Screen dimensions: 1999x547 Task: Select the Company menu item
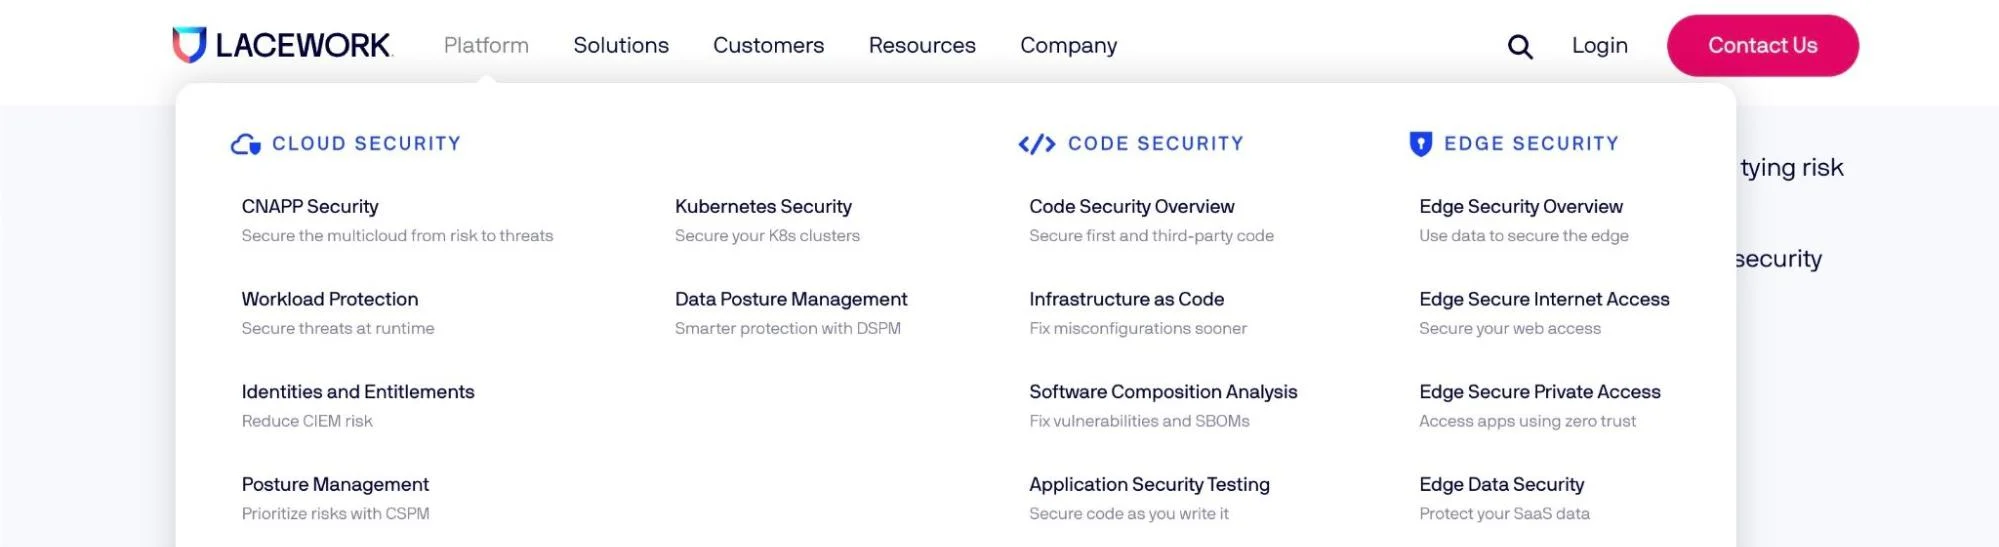(1068, 45)
